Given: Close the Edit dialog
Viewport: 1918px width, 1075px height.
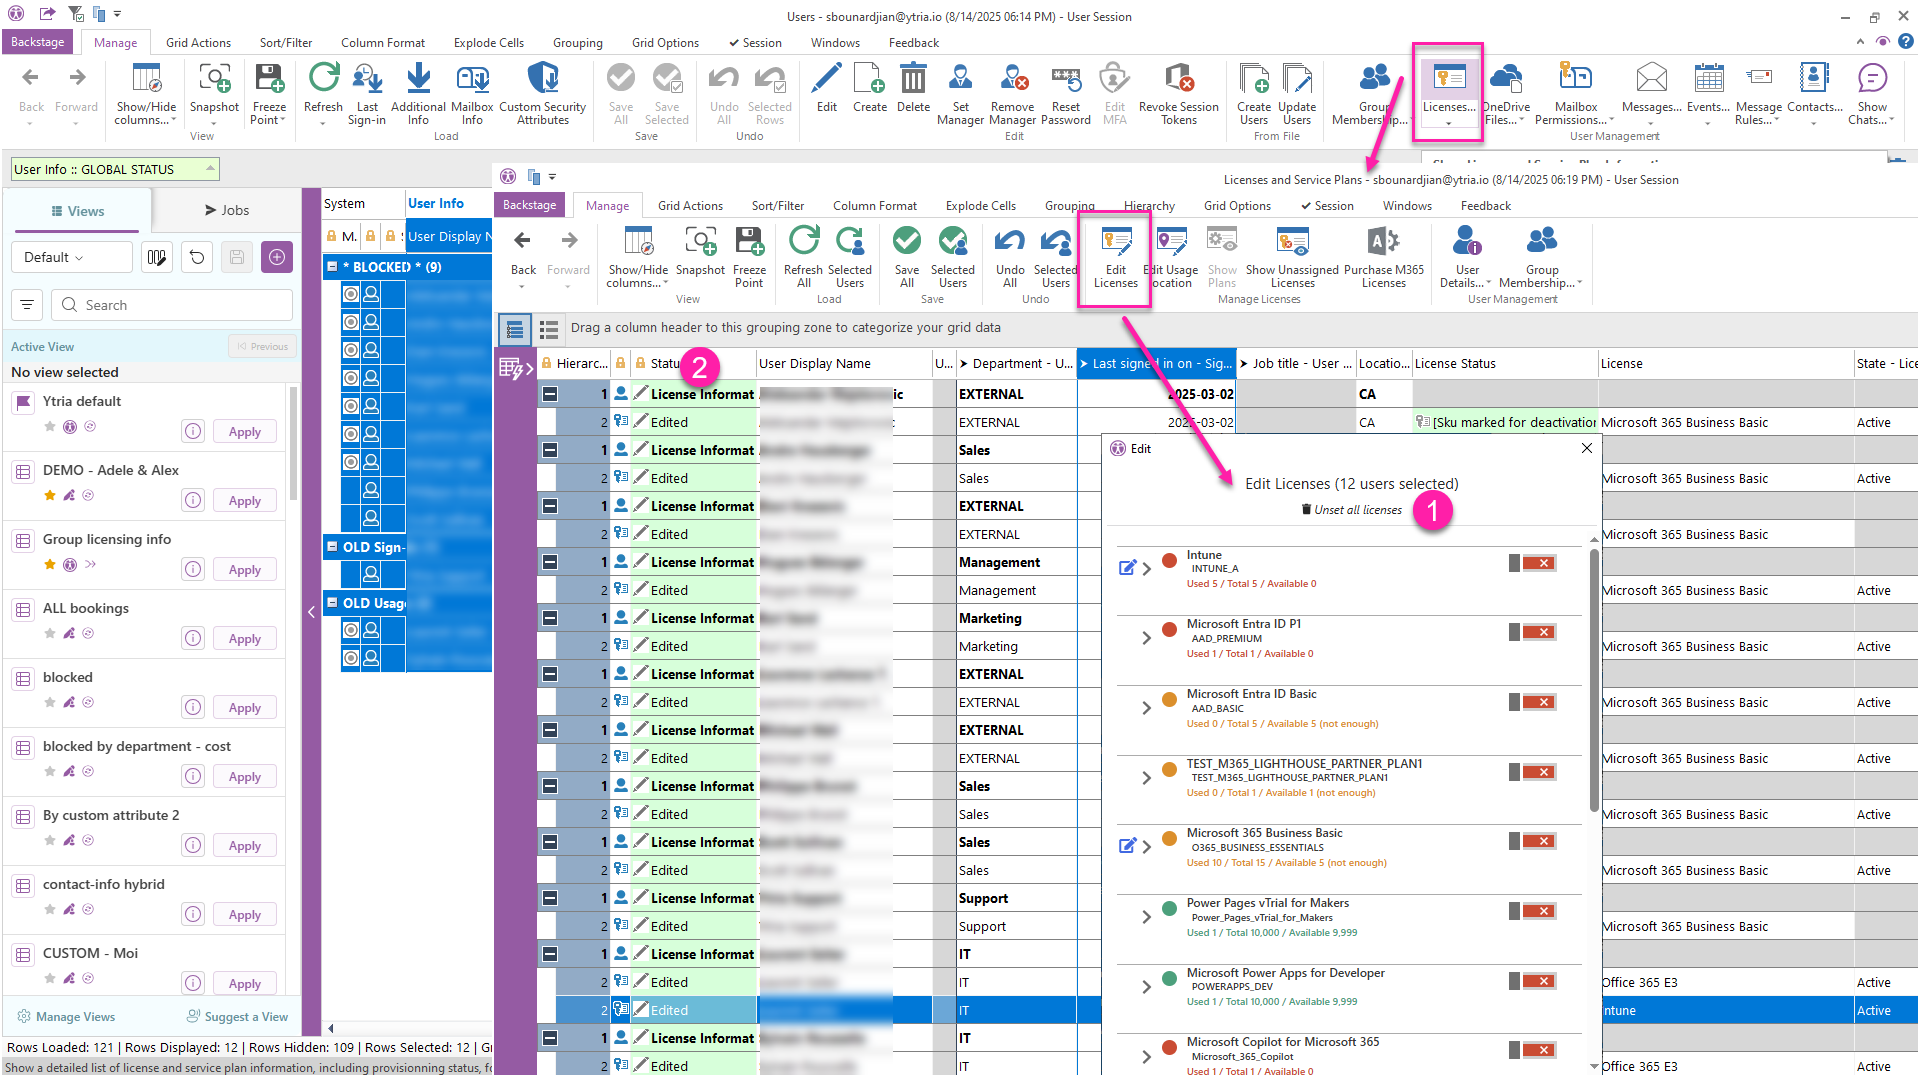Looking at the screenshot, I should coord(1586,448).
